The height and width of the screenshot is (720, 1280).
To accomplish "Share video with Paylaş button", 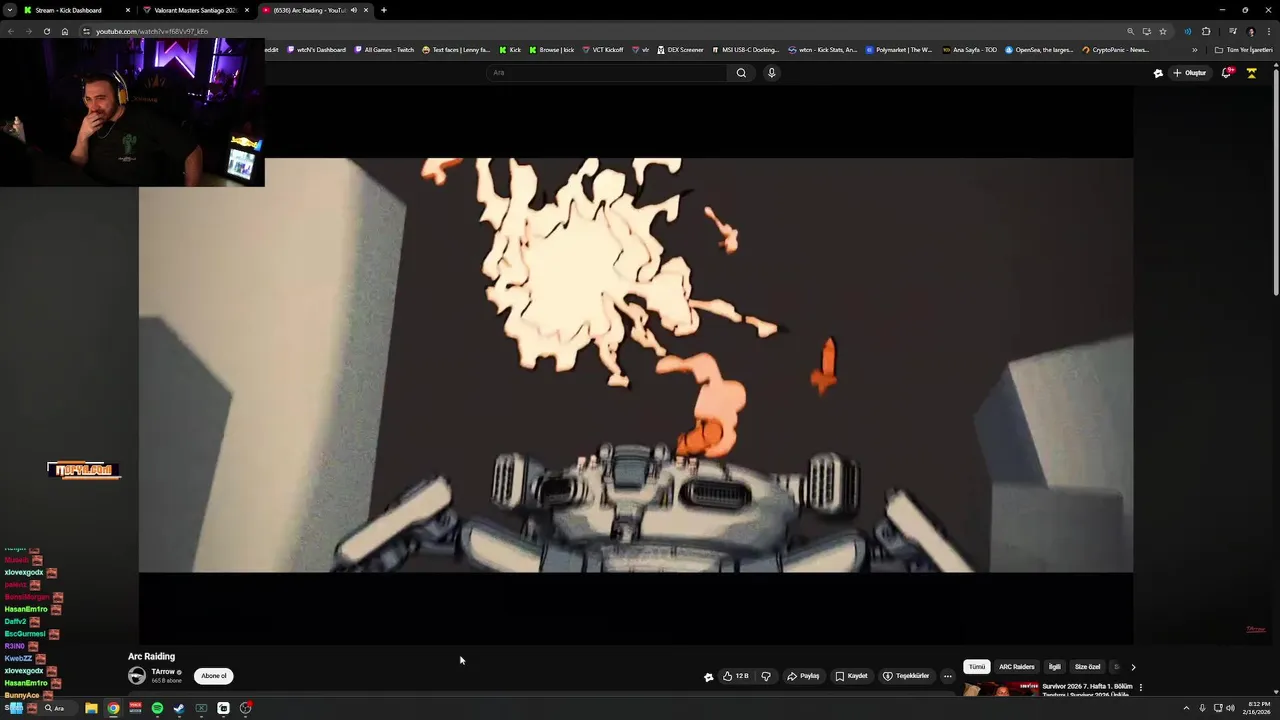I will click(803, 676).
